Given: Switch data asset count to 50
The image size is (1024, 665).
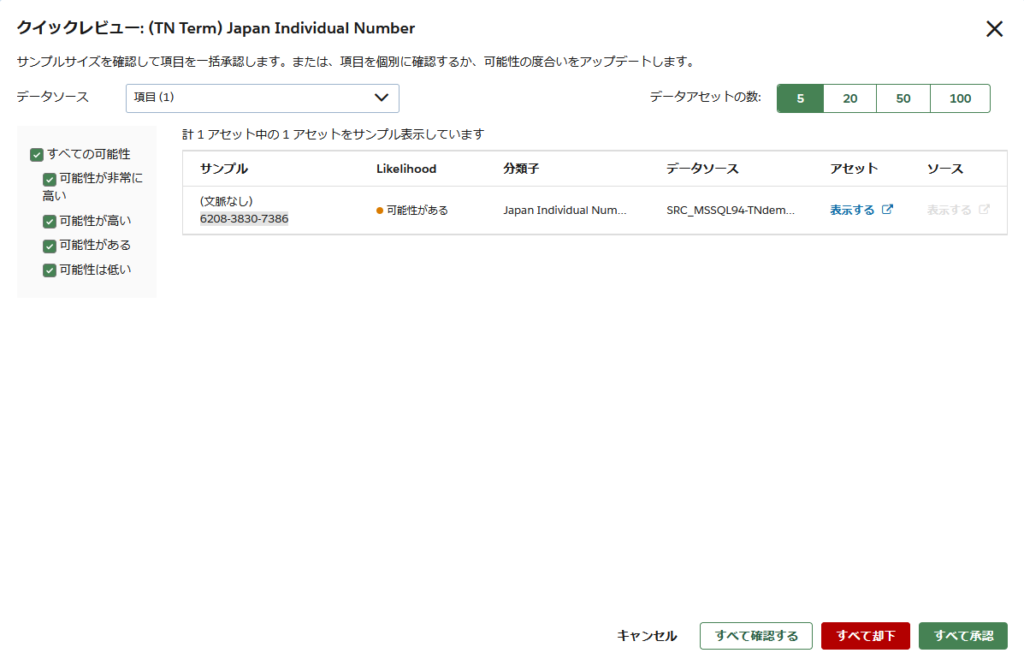Looking at the screenshot, I should [x=903, y=99].
